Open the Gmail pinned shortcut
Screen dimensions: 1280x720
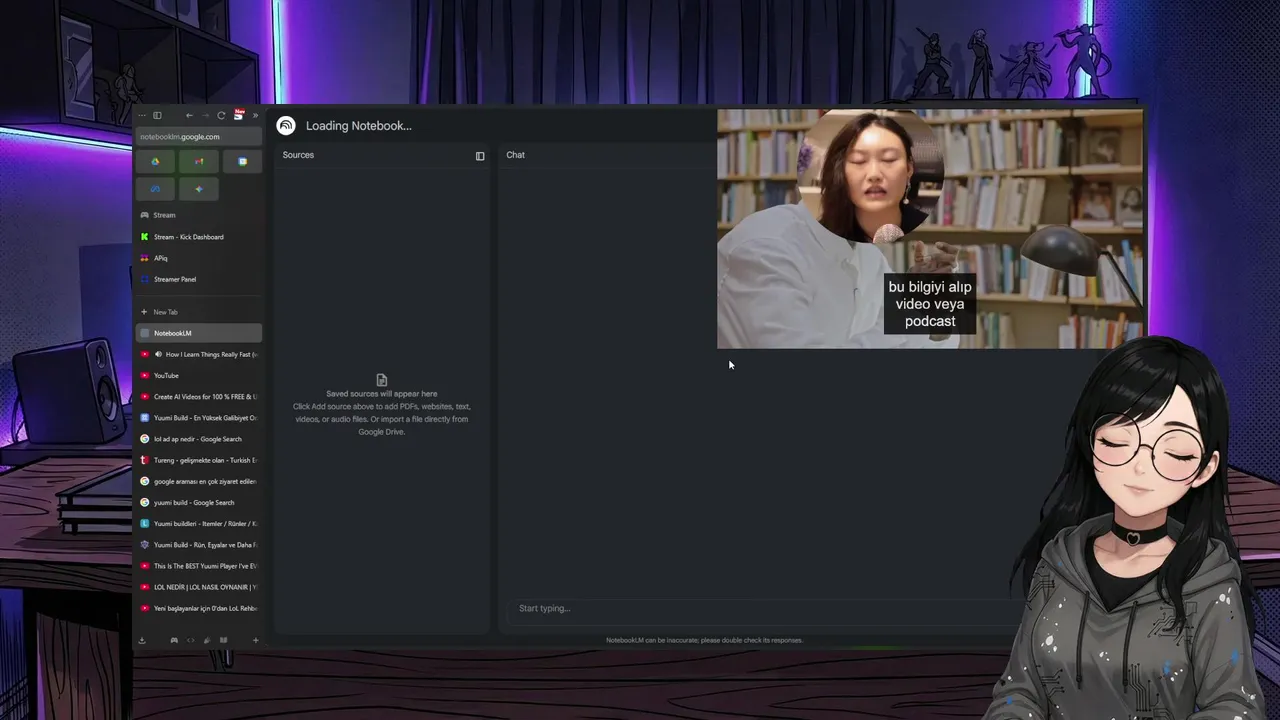coord(199,161)
